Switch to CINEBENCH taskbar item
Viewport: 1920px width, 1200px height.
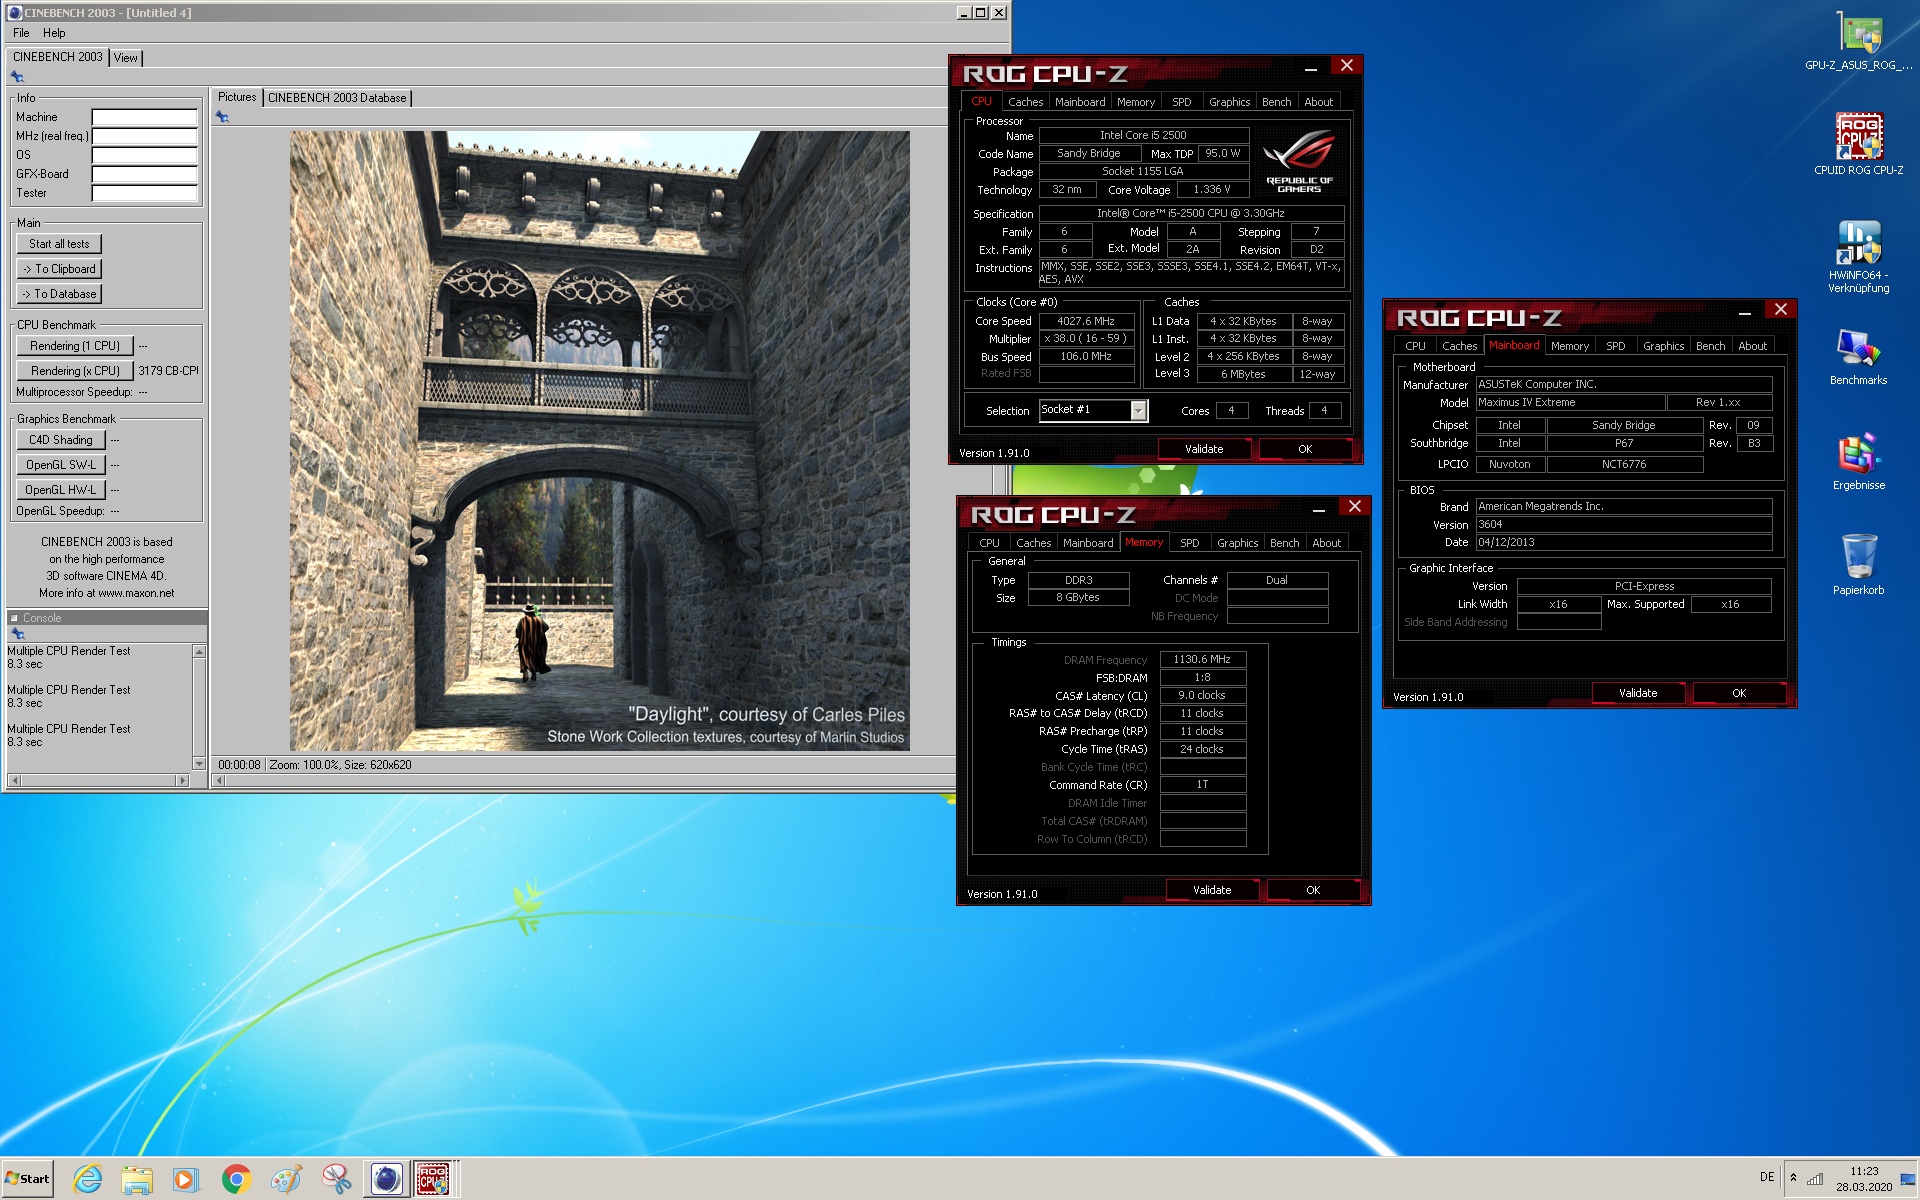[386, 1179]
